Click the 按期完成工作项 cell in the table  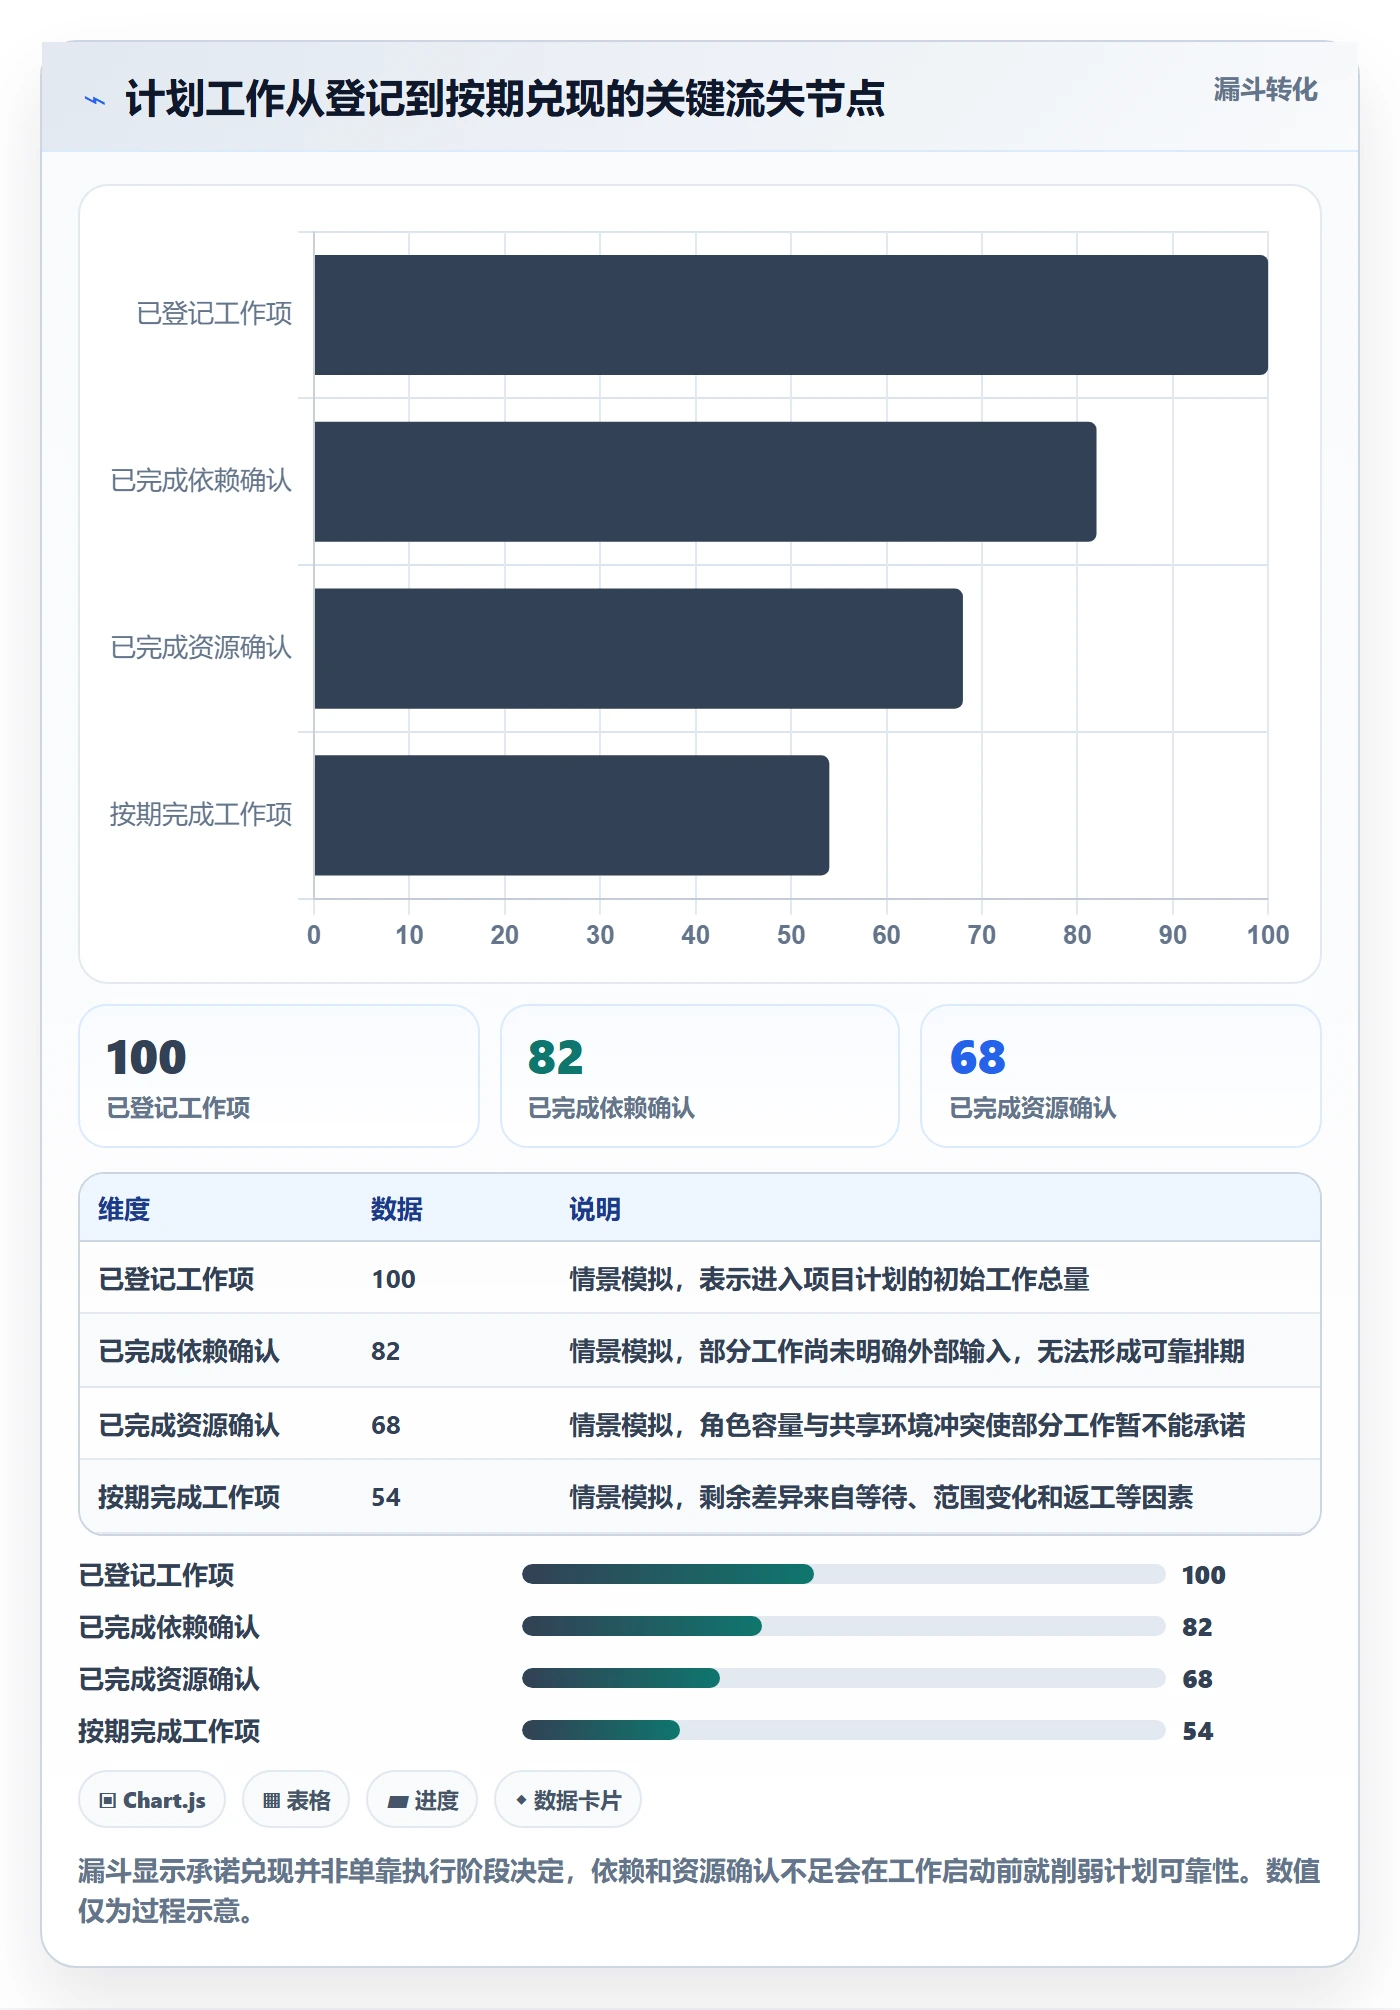point(189,1497)
